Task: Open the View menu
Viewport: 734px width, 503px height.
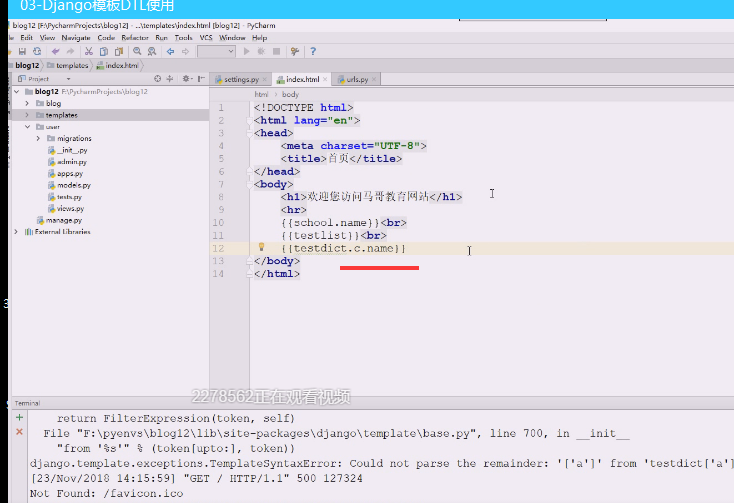Action: pyautogui.click(x=47, y=38)
